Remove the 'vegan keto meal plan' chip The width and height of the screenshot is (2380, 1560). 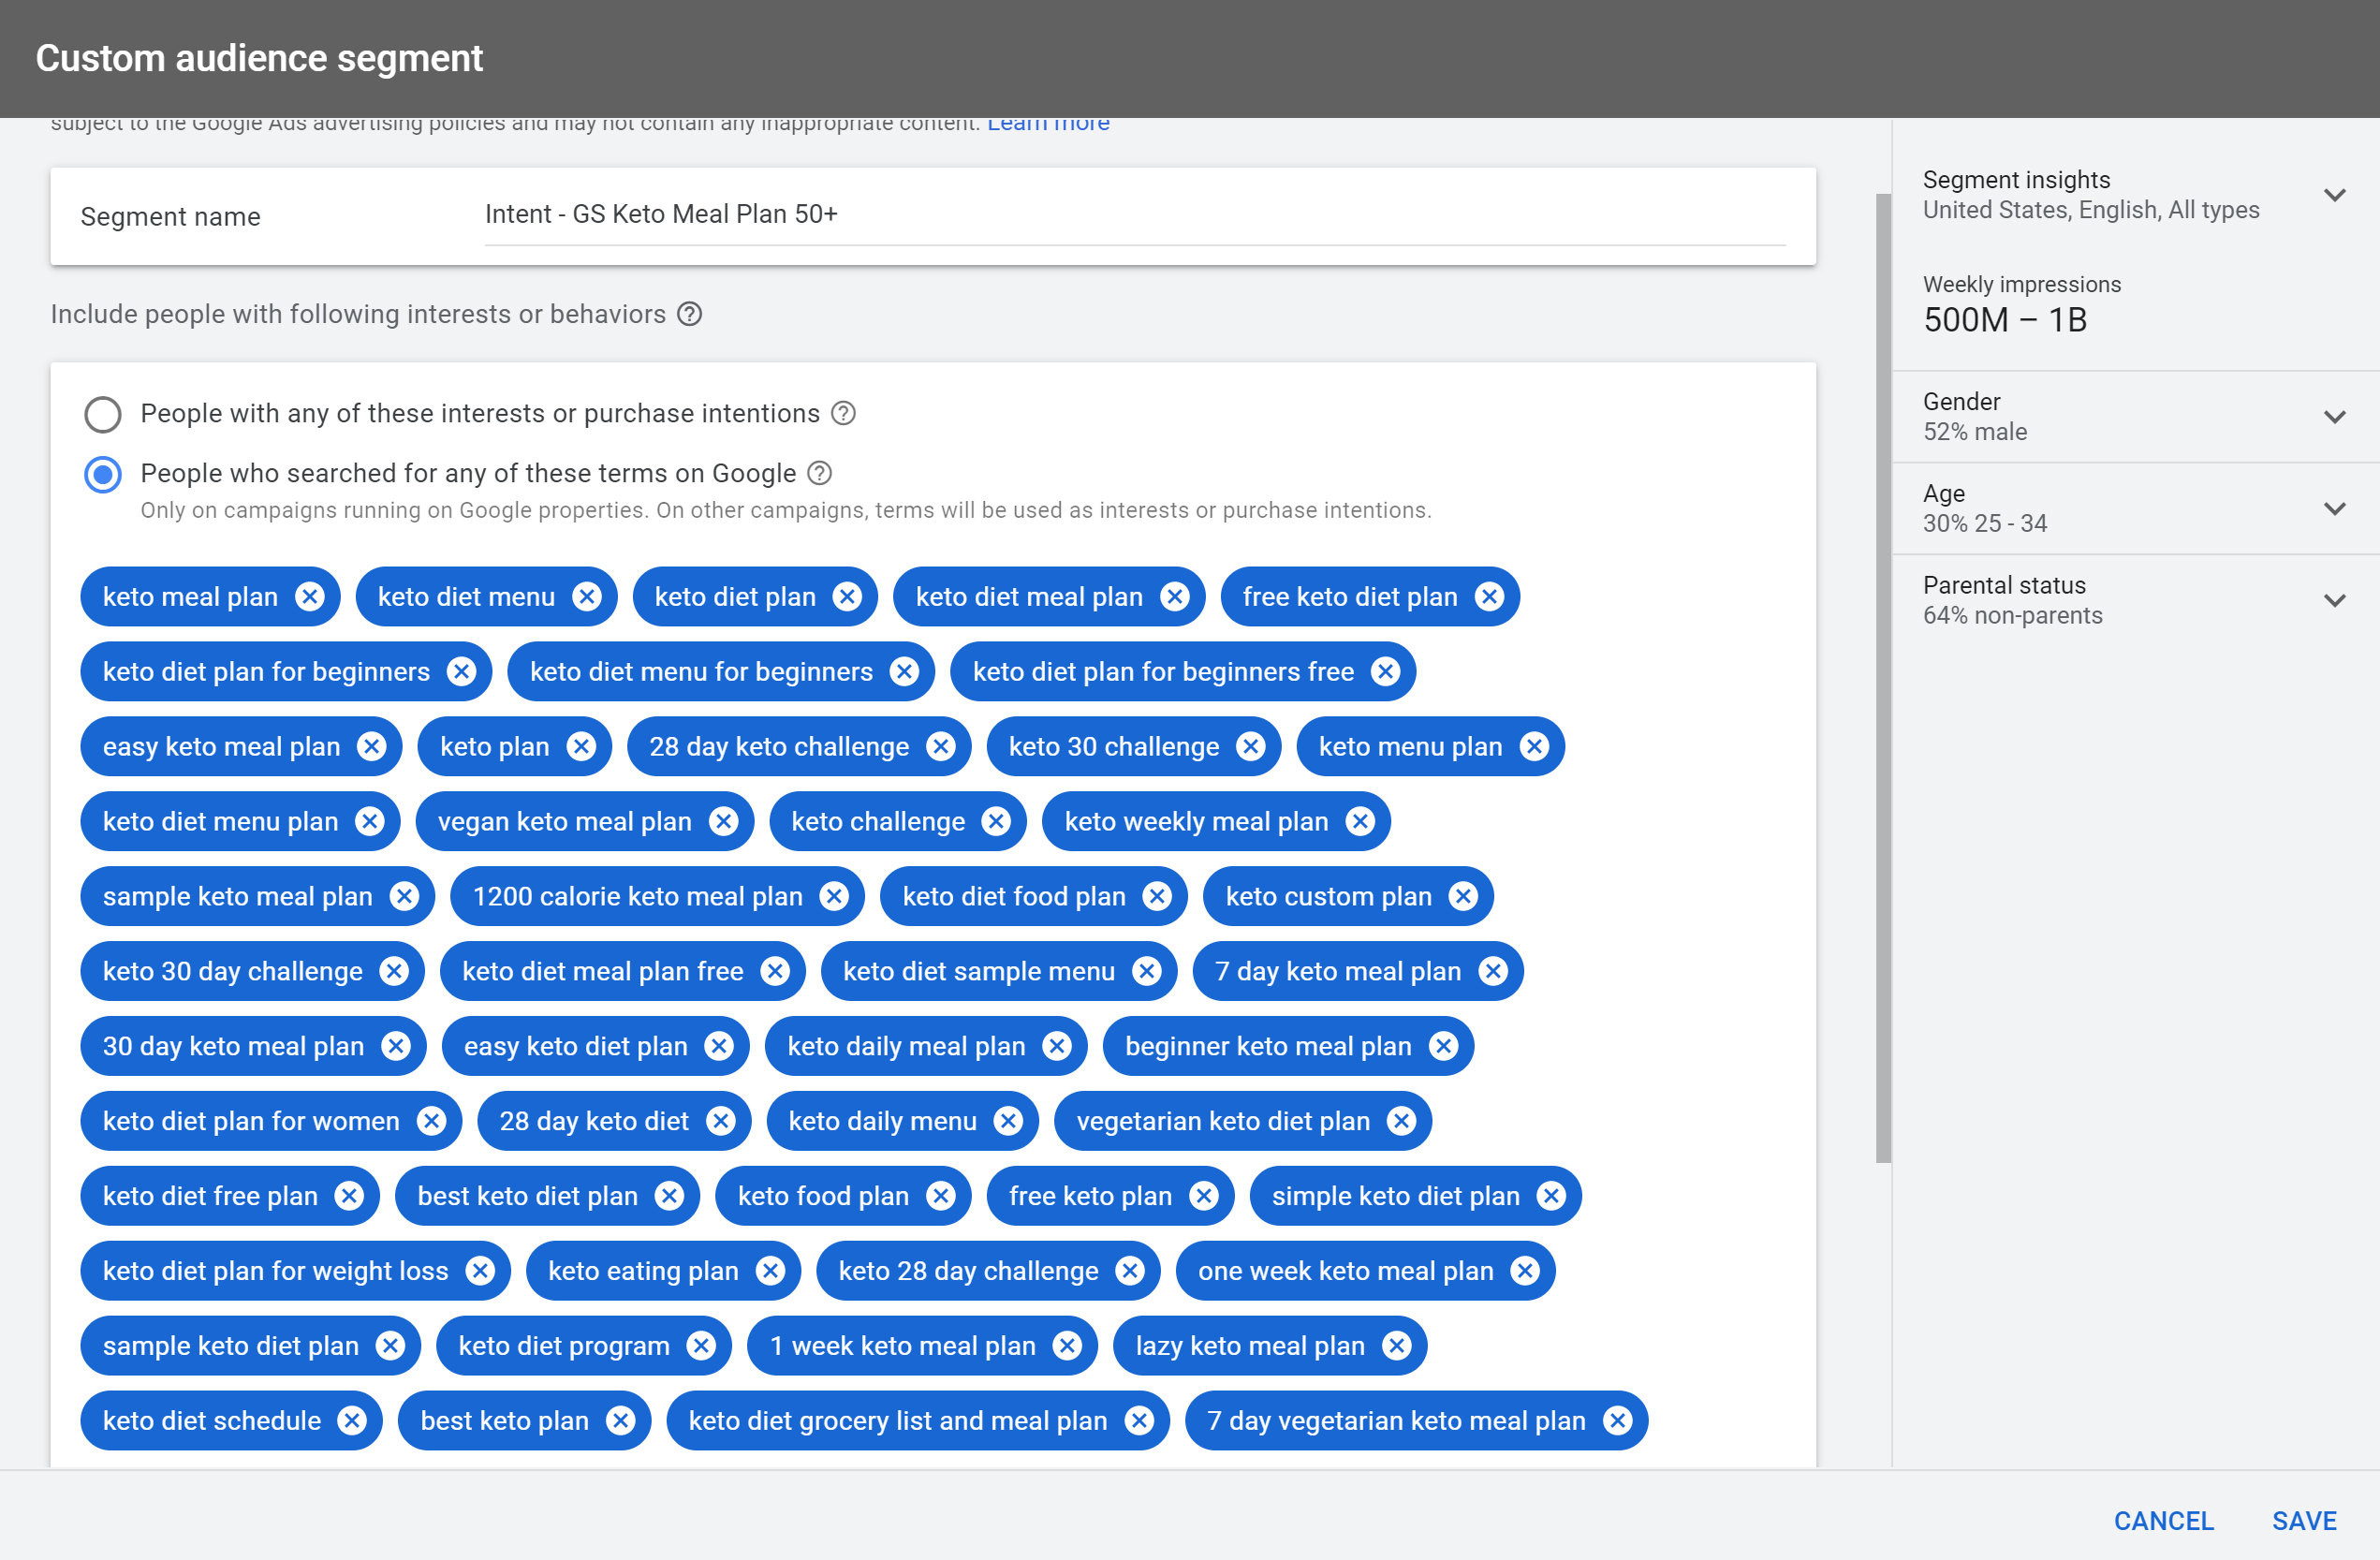(x=723, y=822)
